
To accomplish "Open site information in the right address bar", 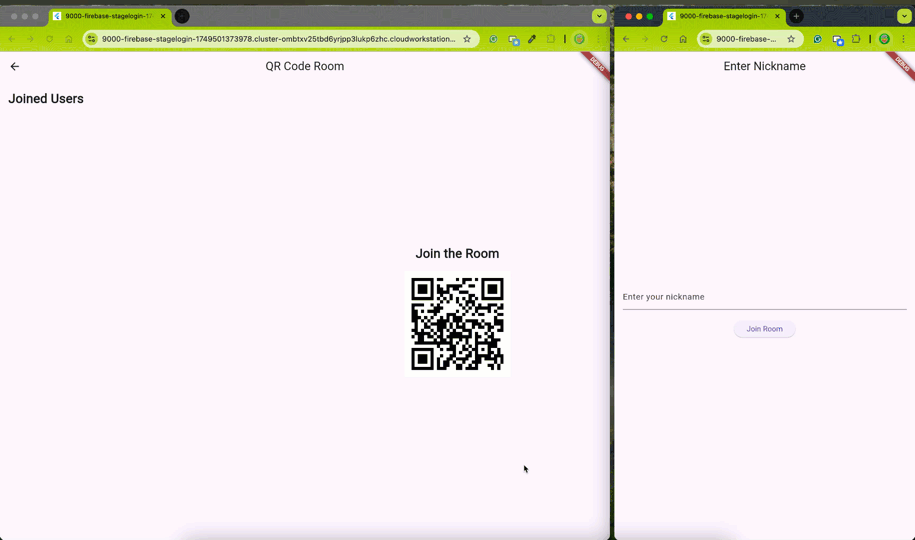I will coord(706,39).
